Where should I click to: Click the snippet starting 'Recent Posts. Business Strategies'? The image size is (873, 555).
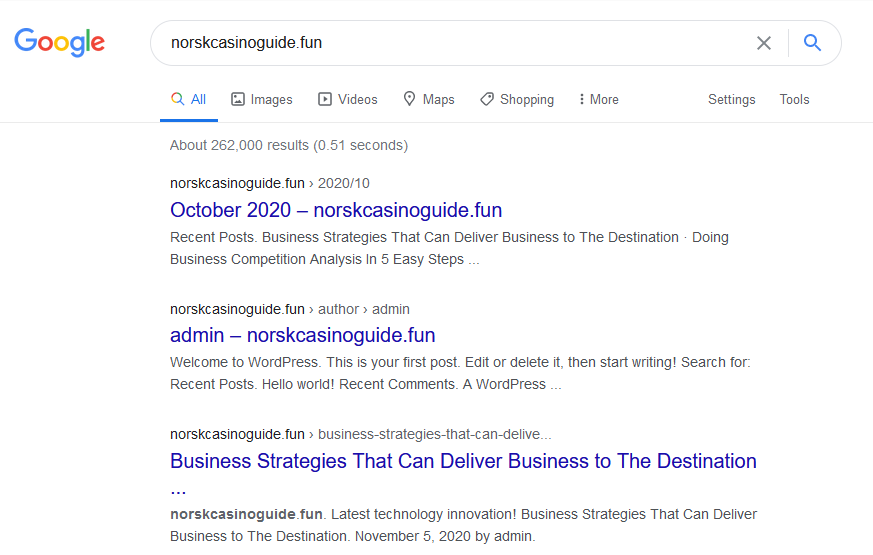coord(449,248)
